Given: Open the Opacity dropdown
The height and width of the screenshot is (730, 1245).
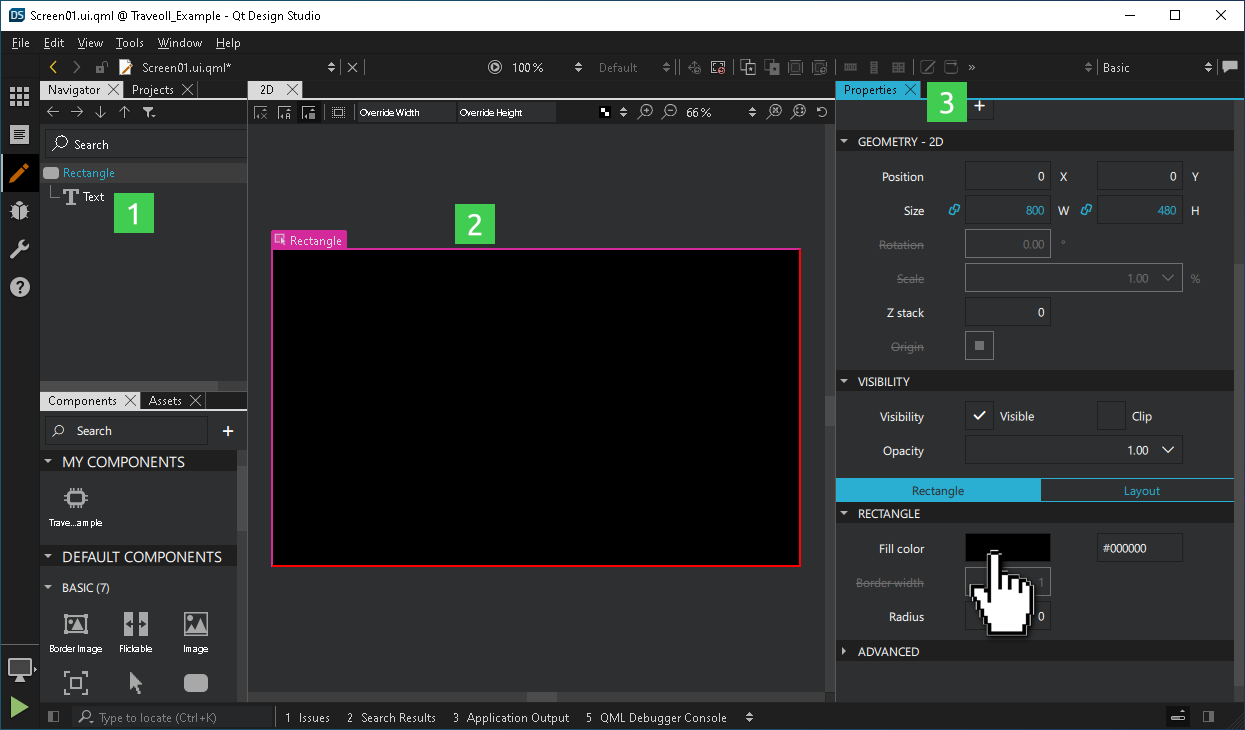Looking at the screenshot, I should (x=1170, y=449).
